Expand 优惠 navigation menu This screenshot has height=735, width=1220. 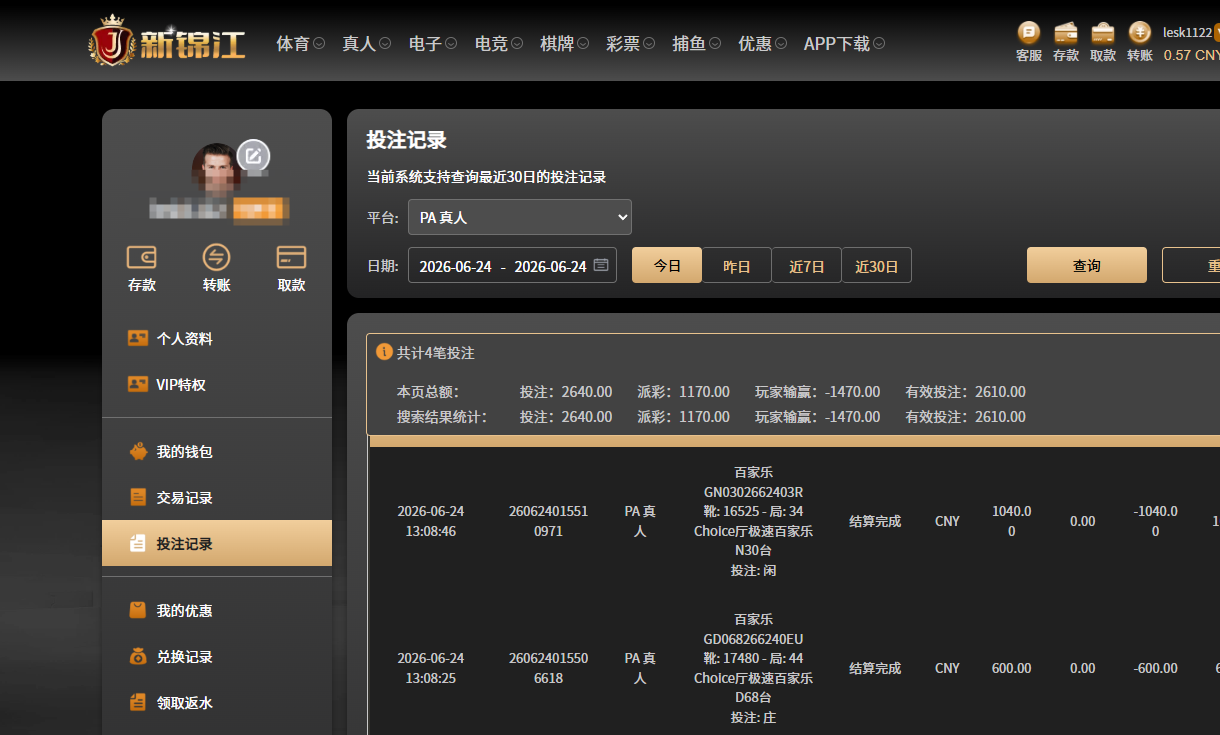pos(763,44)
